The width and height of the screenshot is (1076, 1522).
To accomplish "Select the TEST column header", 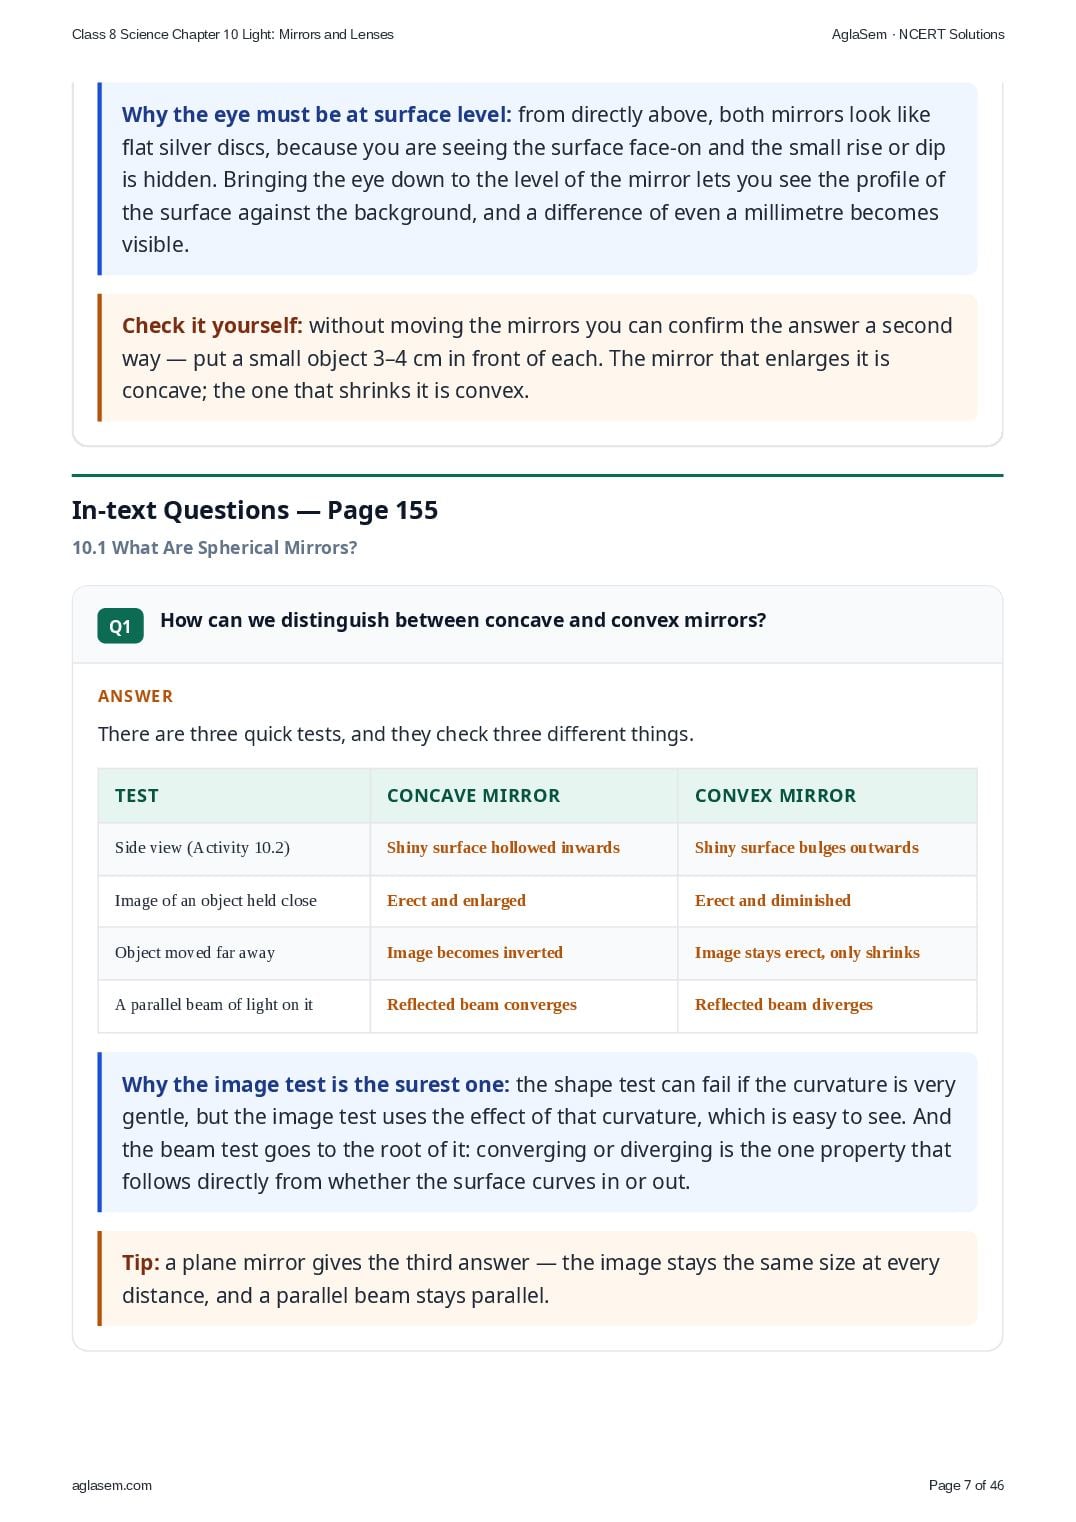I will click(234, 796).
